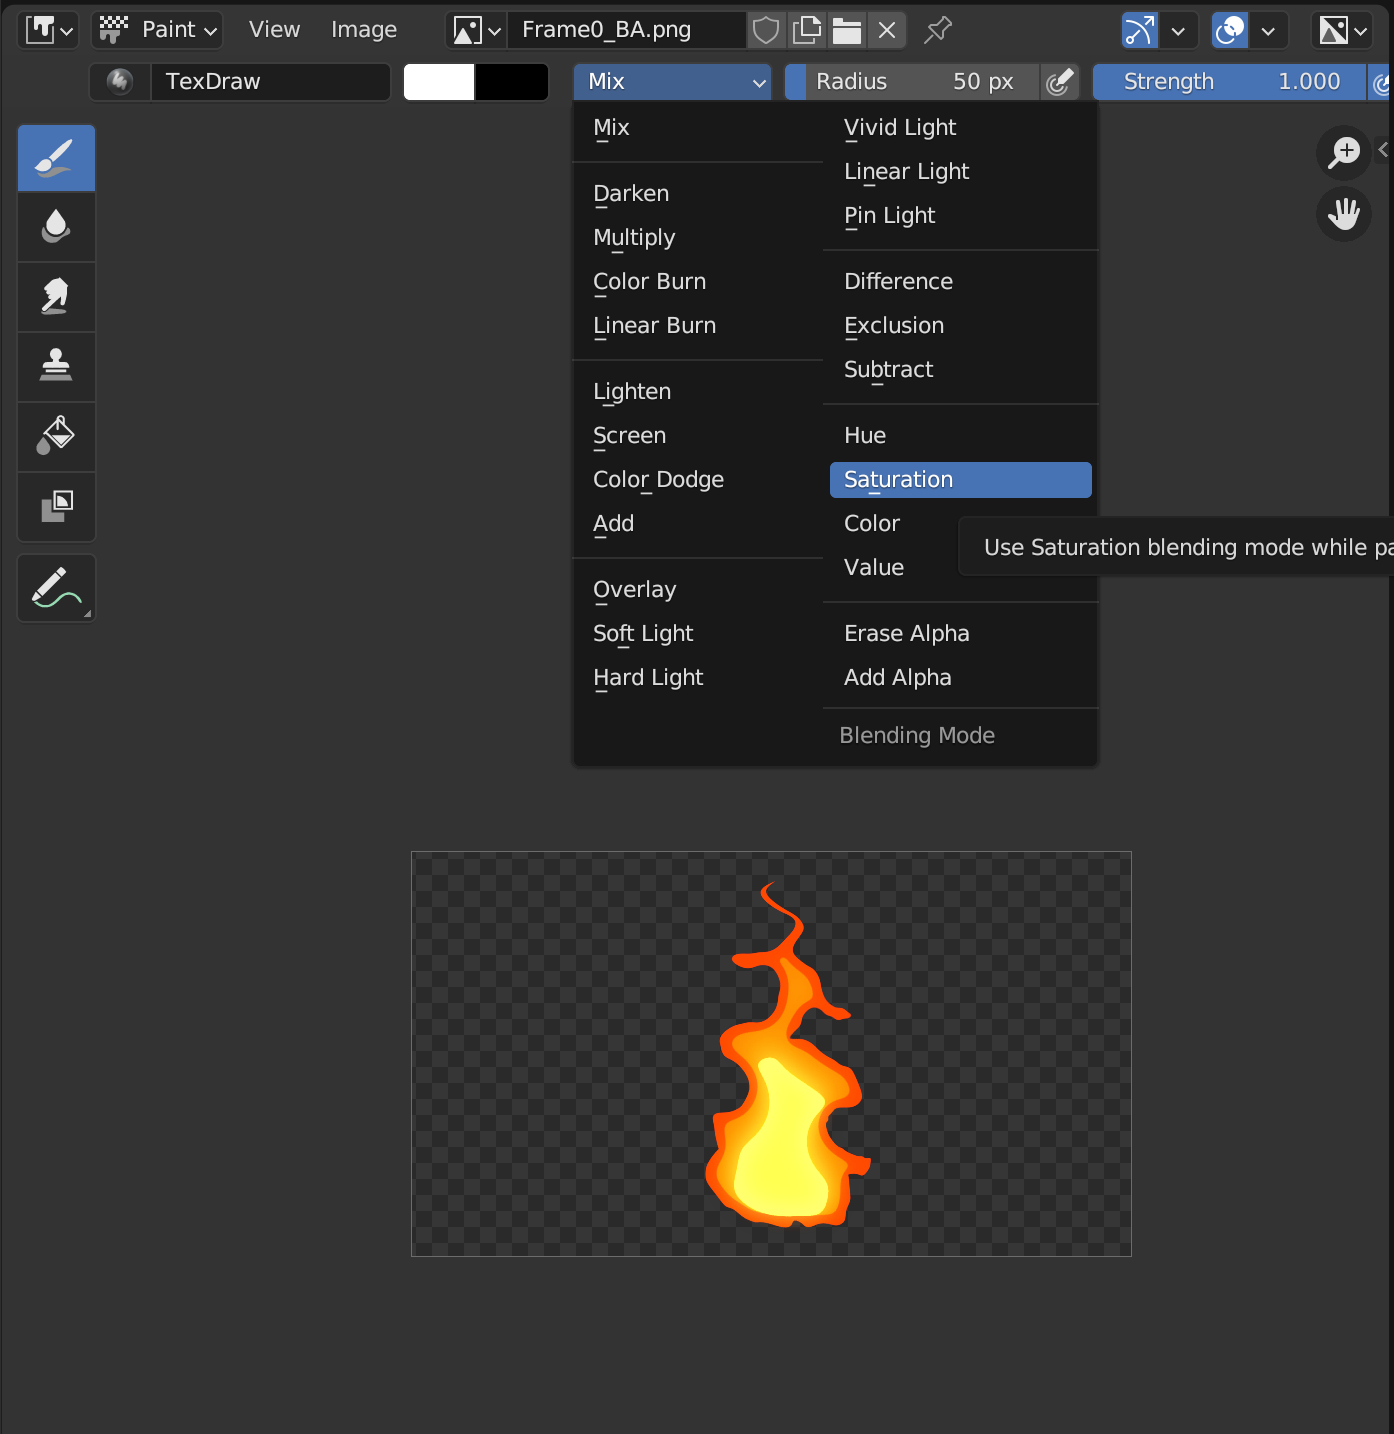Open the View menu
The image size is (1394, 1434).
coord(274,30)
